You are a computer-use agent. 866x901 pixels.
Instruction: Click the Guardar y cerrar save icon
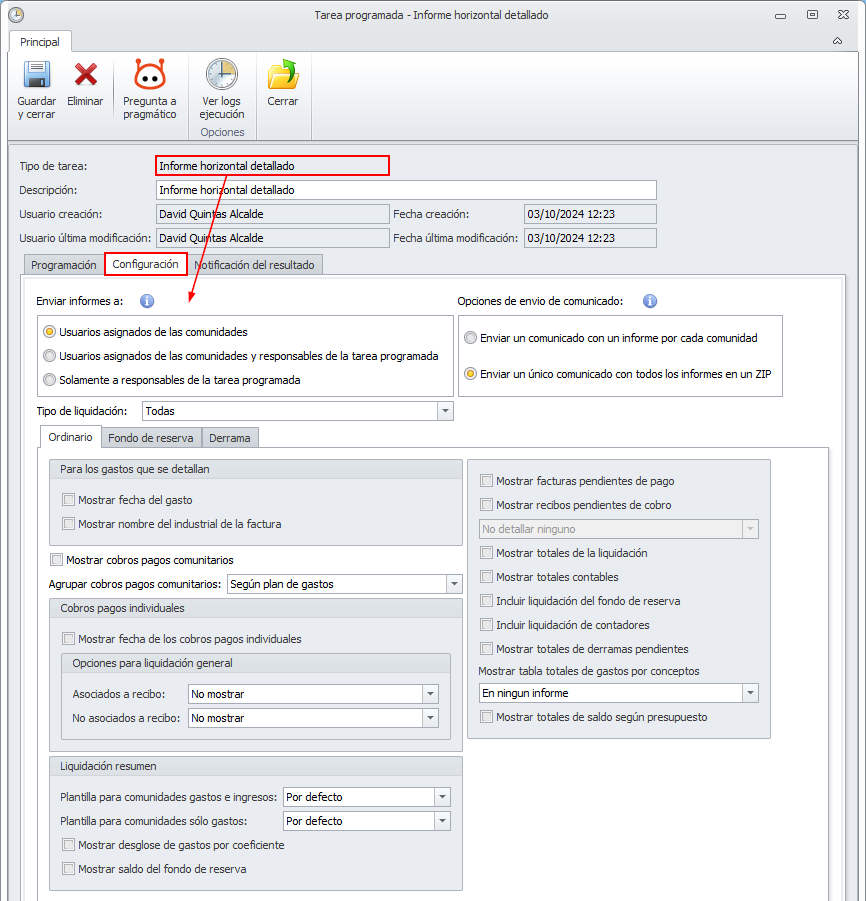point(37,75)
